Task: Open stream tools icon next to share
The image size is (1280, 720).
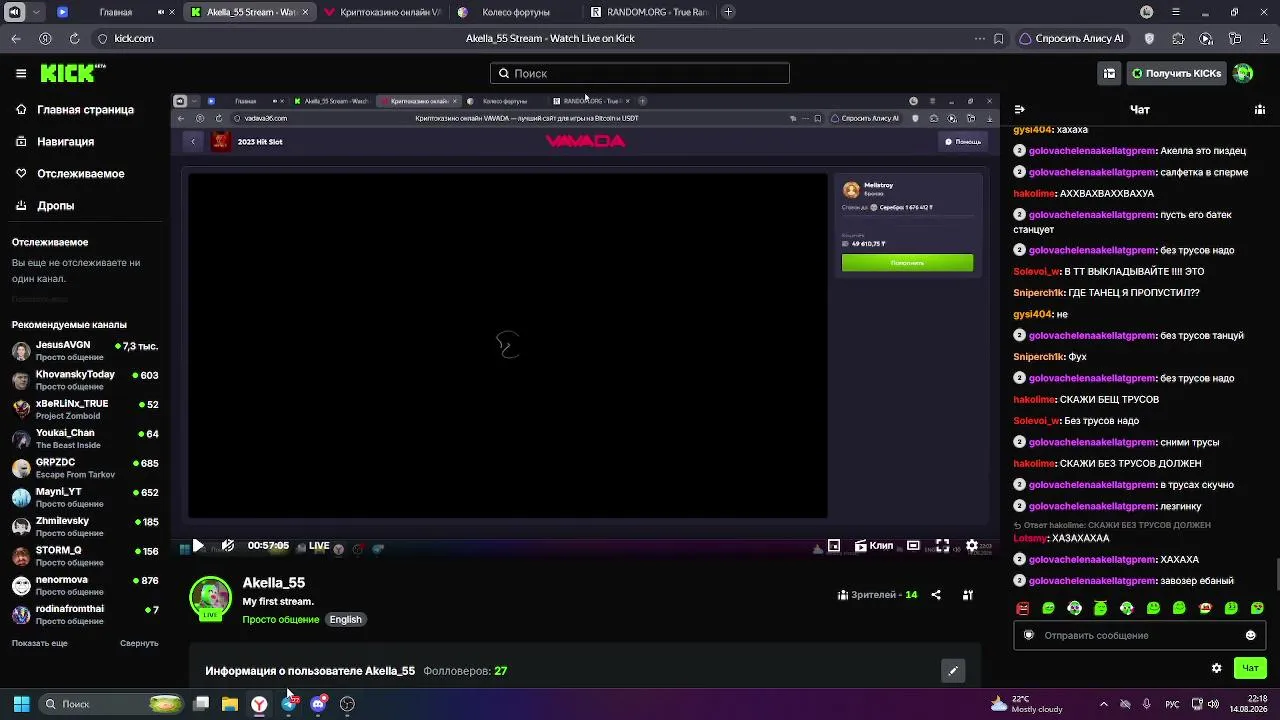Action: 968,595
